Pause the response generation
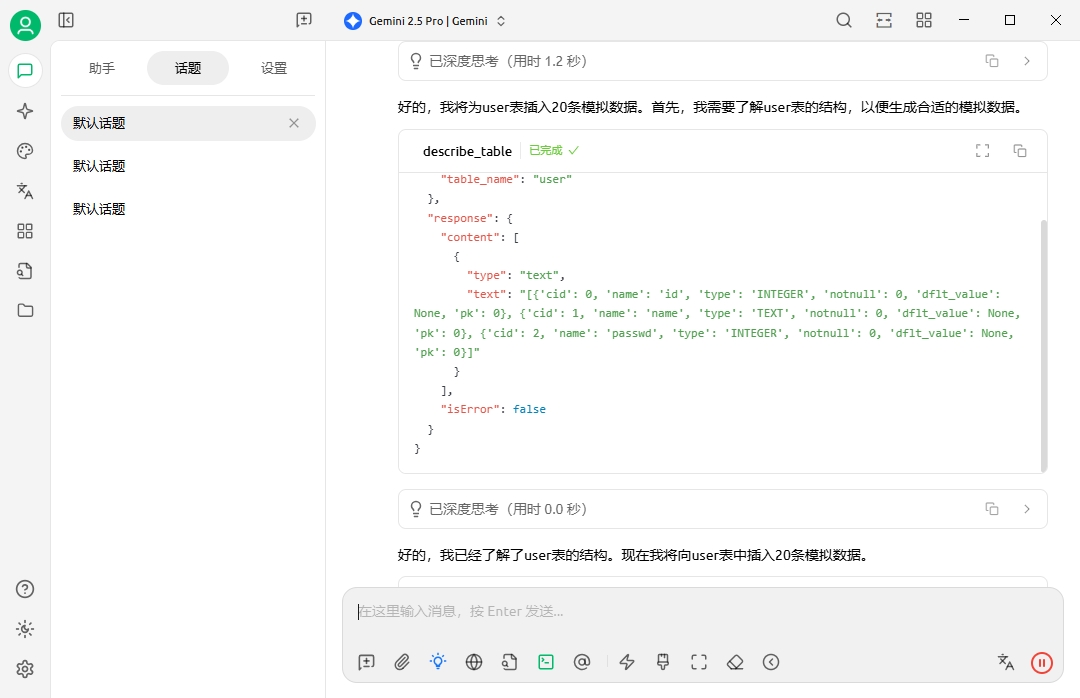The image size is (1080, 698). [x=1041, y=663]
